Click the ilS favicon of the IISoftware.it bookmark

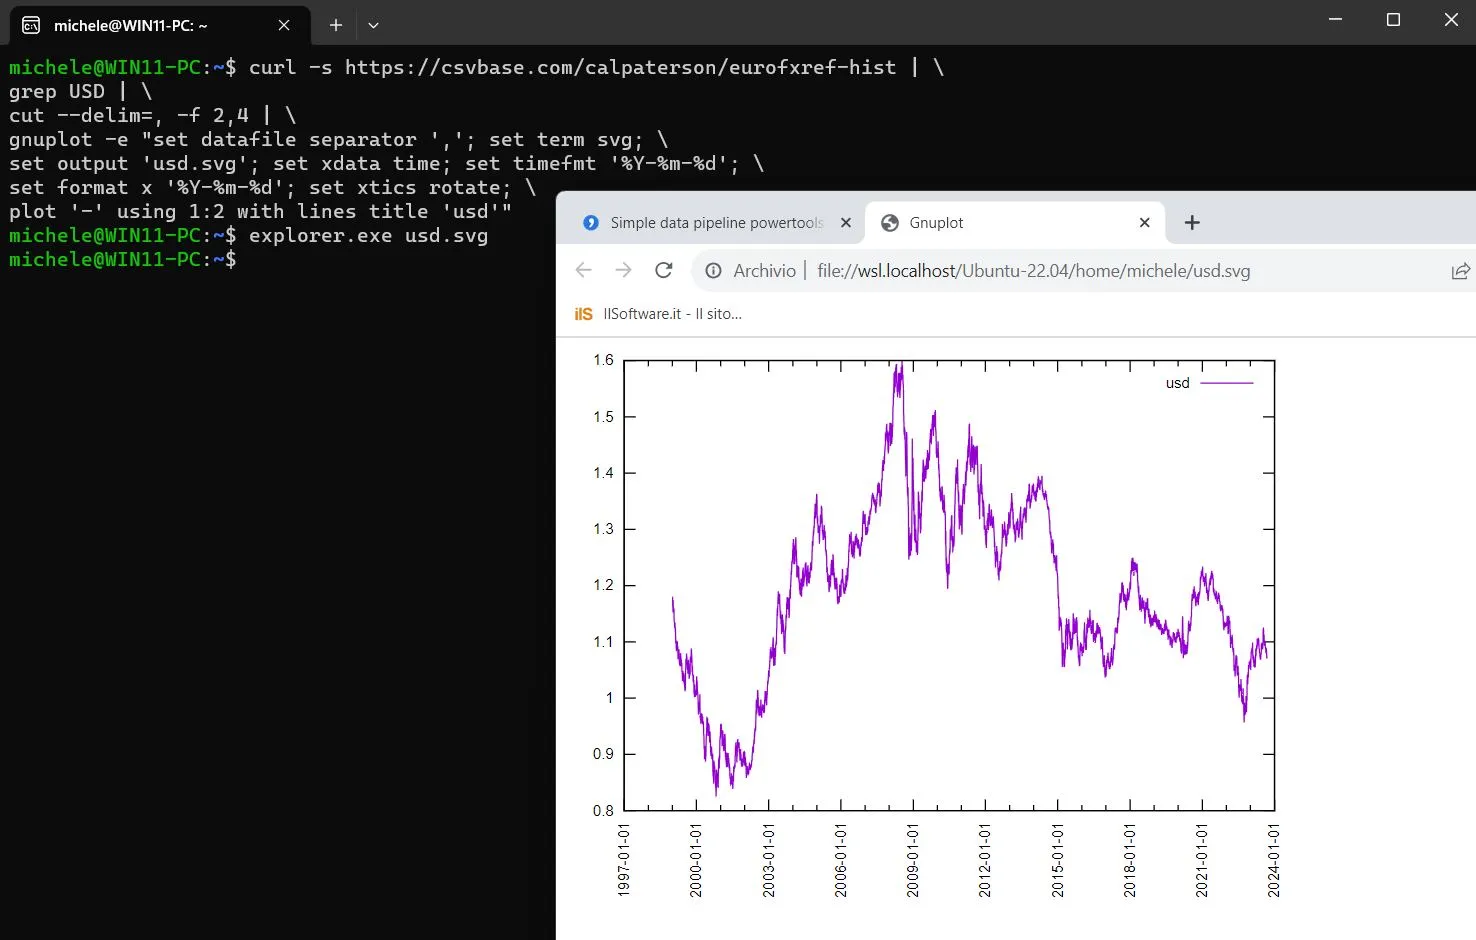click(583, 313)
